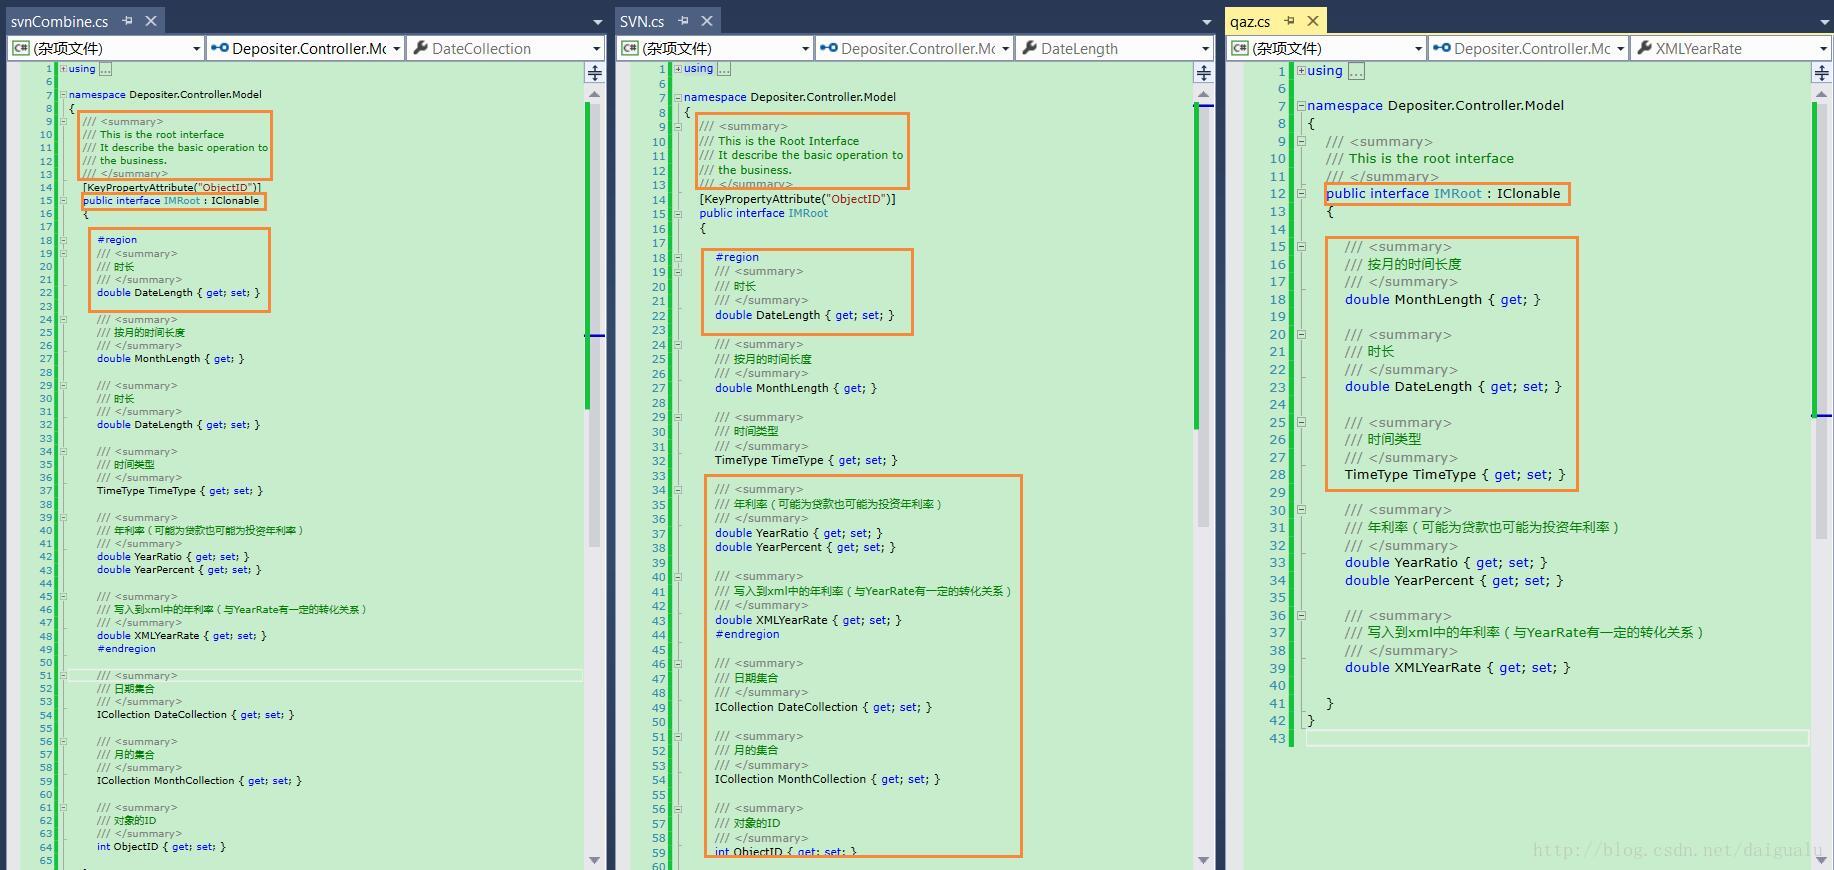Image resolution: width=1834 pixels, height=870 pixels.
Task: Collapse the namespace block in qaz.cs
Action: coord(1301,105)
